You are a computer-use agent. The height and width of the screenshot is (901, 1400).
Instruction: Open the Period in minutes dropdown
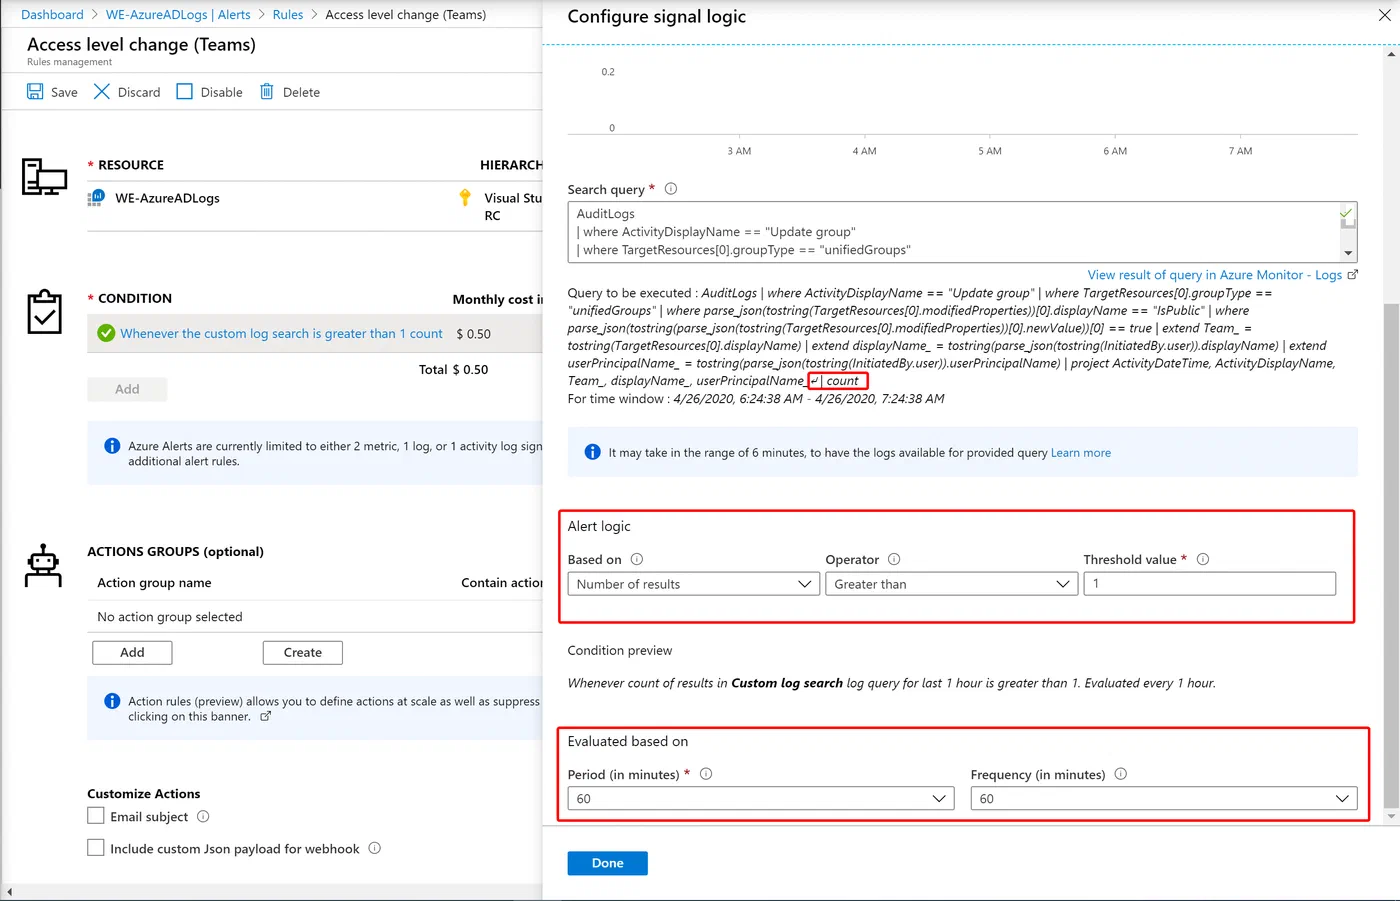[761, 798]
